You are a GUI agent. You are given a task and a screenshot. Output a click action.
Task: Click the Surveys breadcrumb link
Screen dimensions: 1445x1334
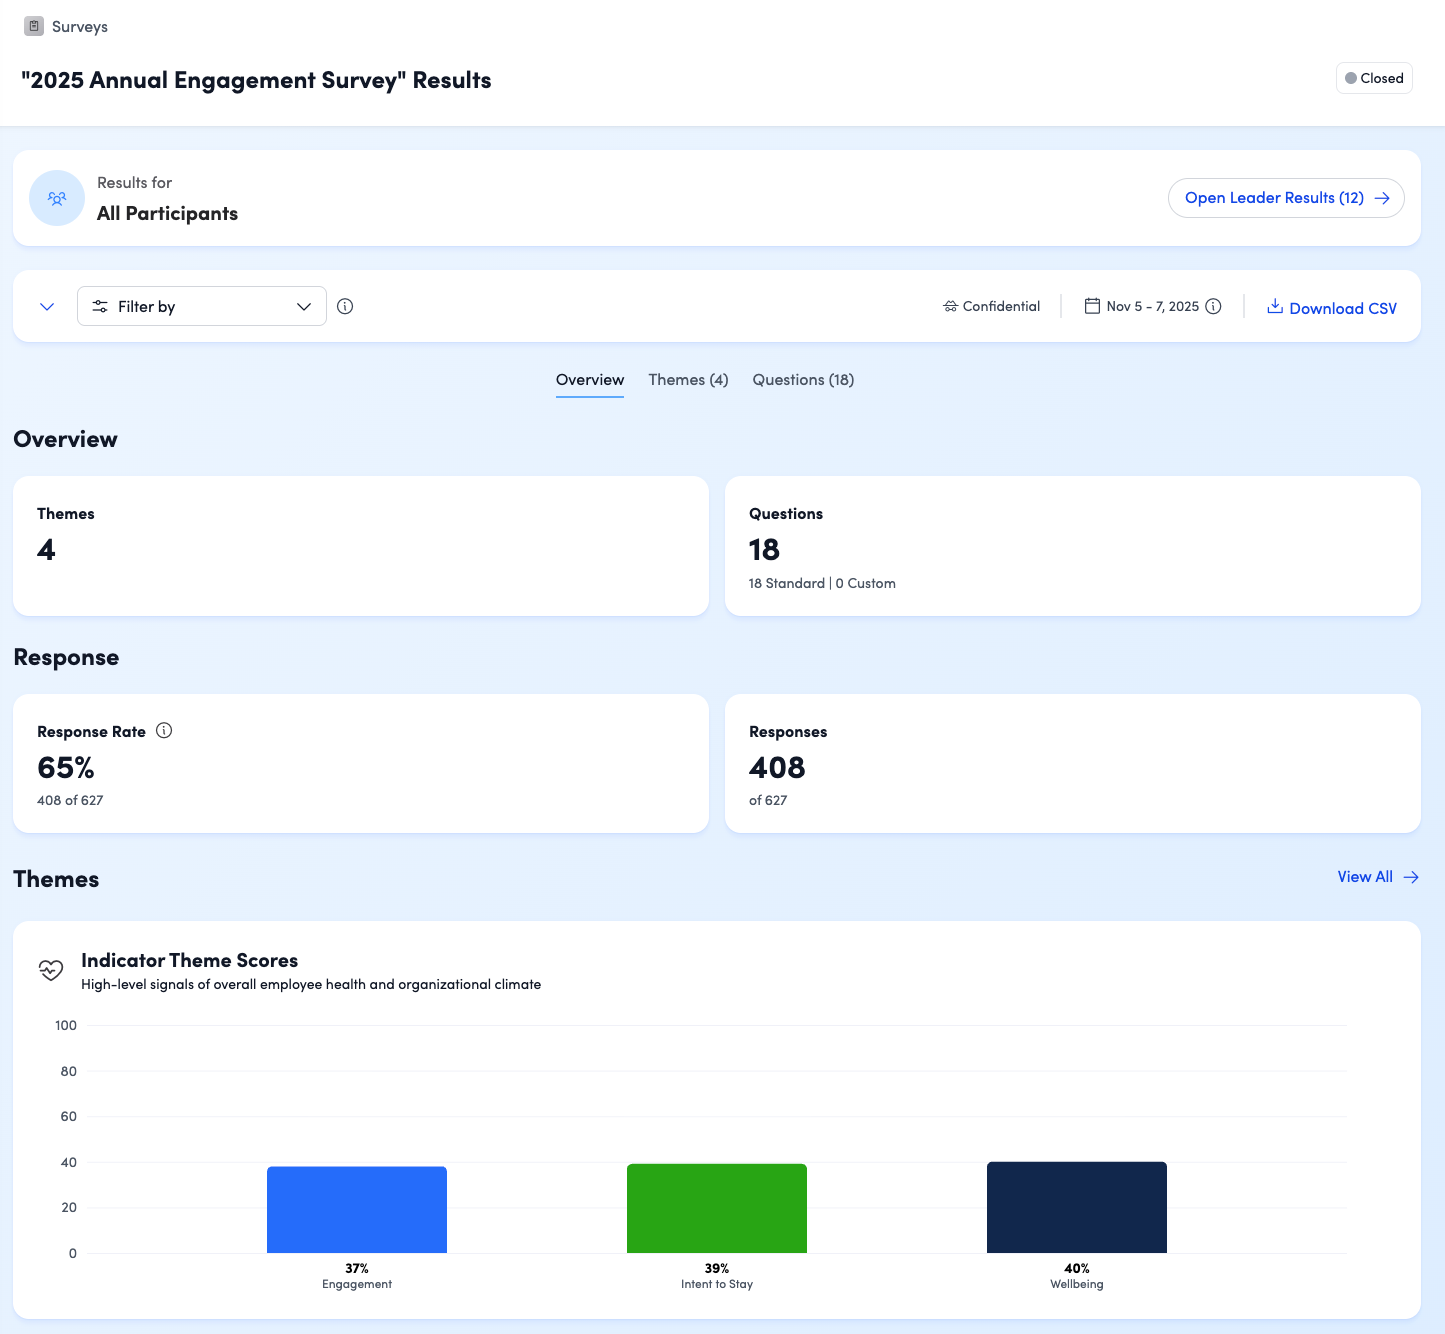[79, 27]
